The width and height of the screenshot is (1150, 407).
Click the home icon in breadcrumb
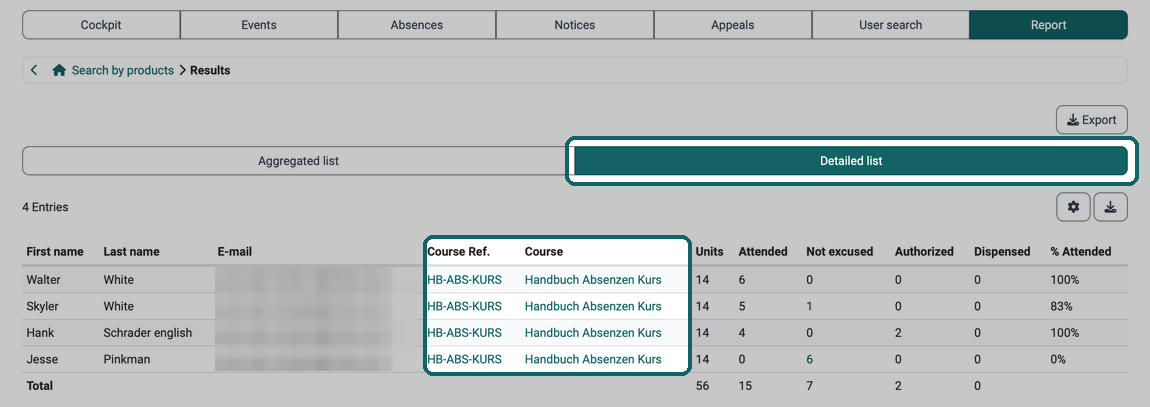tap(59, 70)
